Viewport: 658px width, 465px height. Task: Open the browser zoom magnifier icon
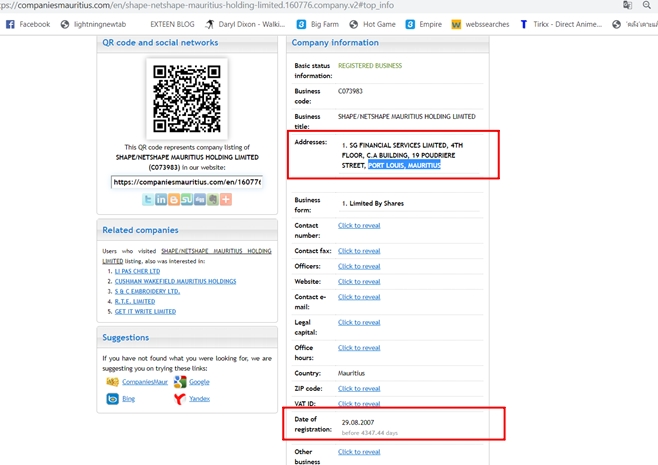(647, 5)
